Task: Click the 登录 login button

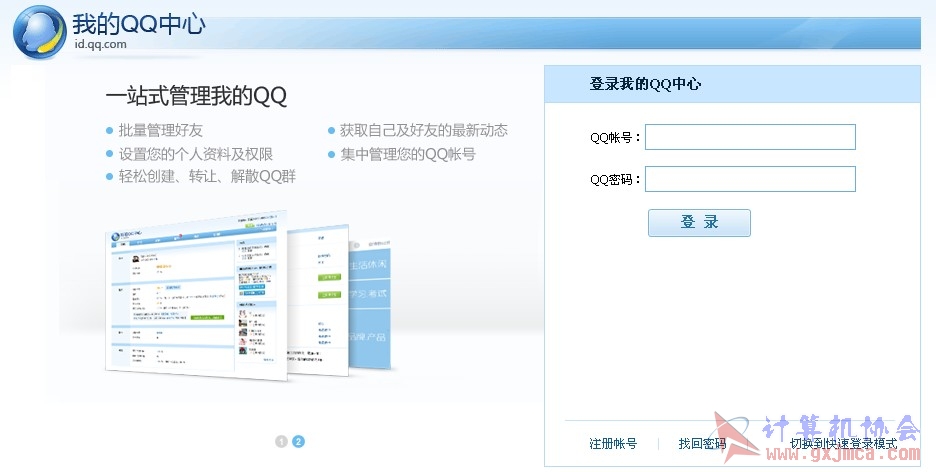Action: [x=699, y=223]
